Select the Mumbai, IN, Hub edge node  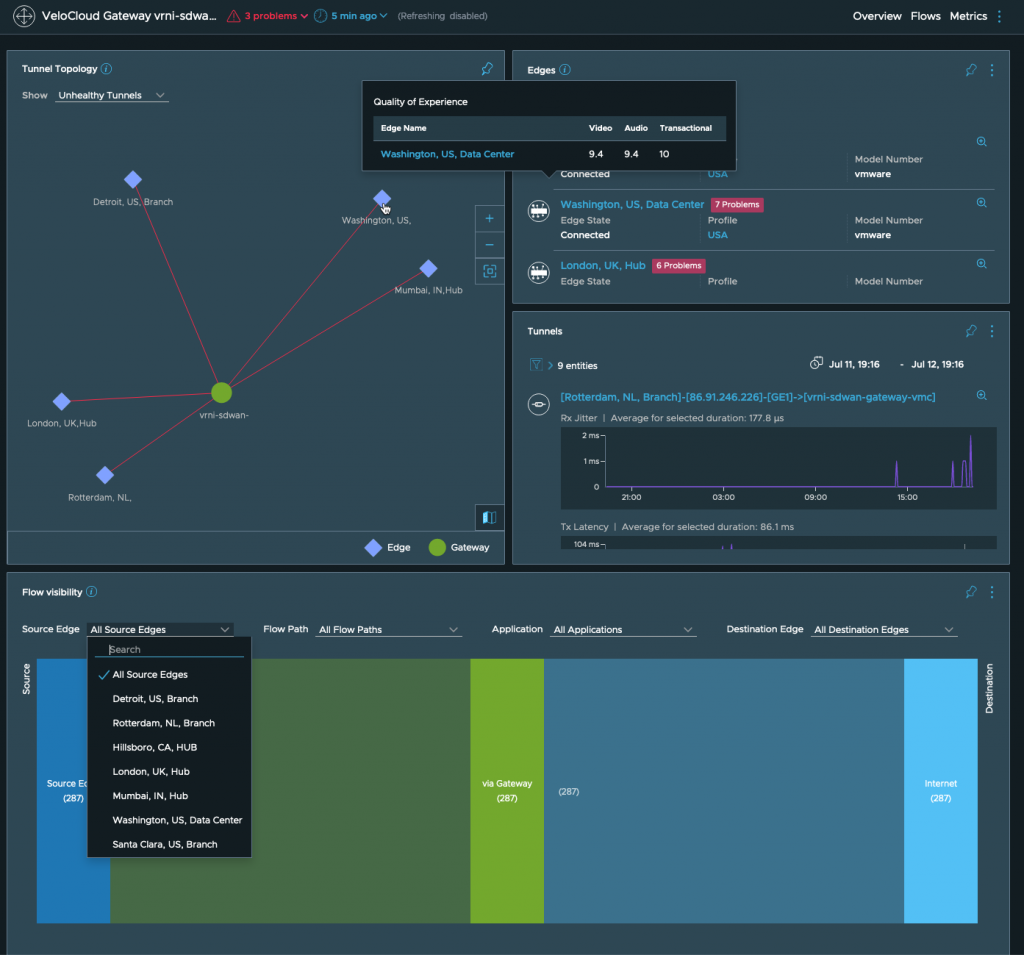coord(428,268)
